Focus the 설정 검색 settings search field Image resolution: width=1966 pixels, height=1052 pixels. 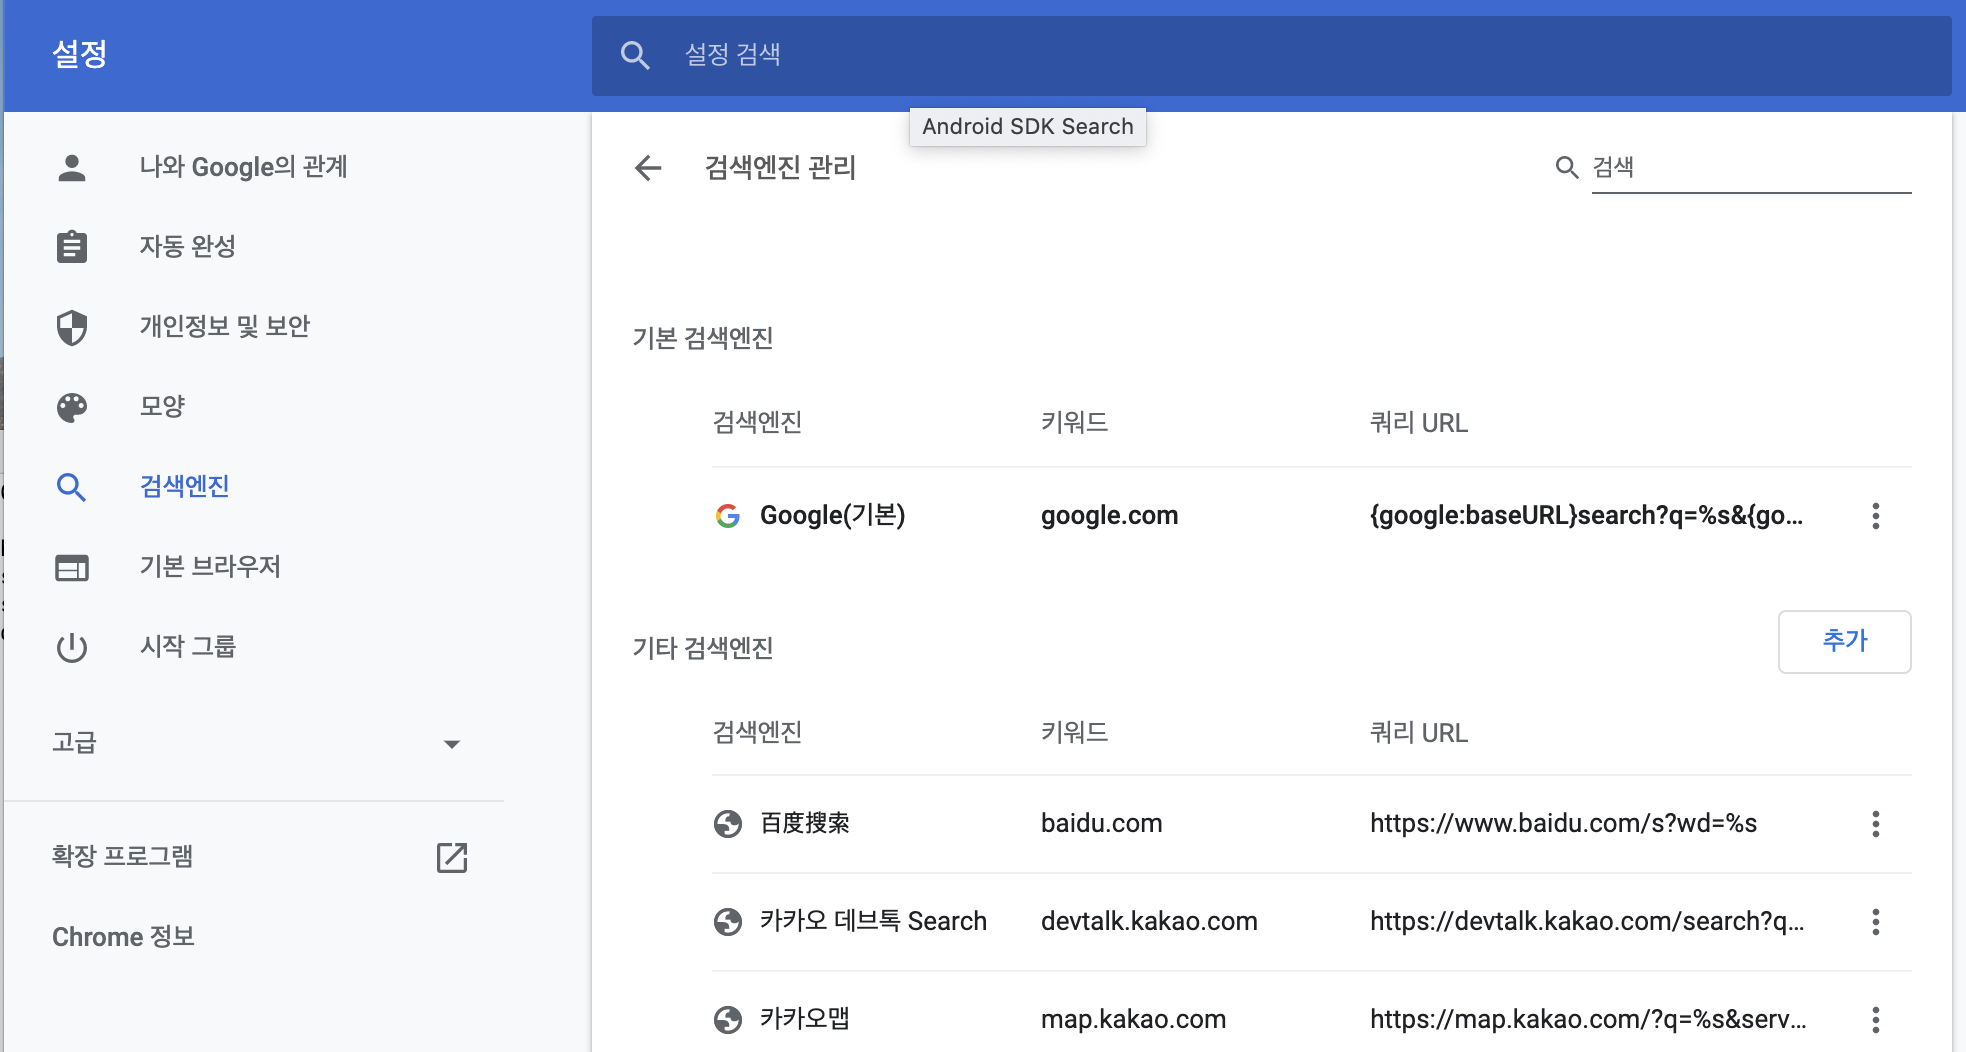pos(1271,55)
